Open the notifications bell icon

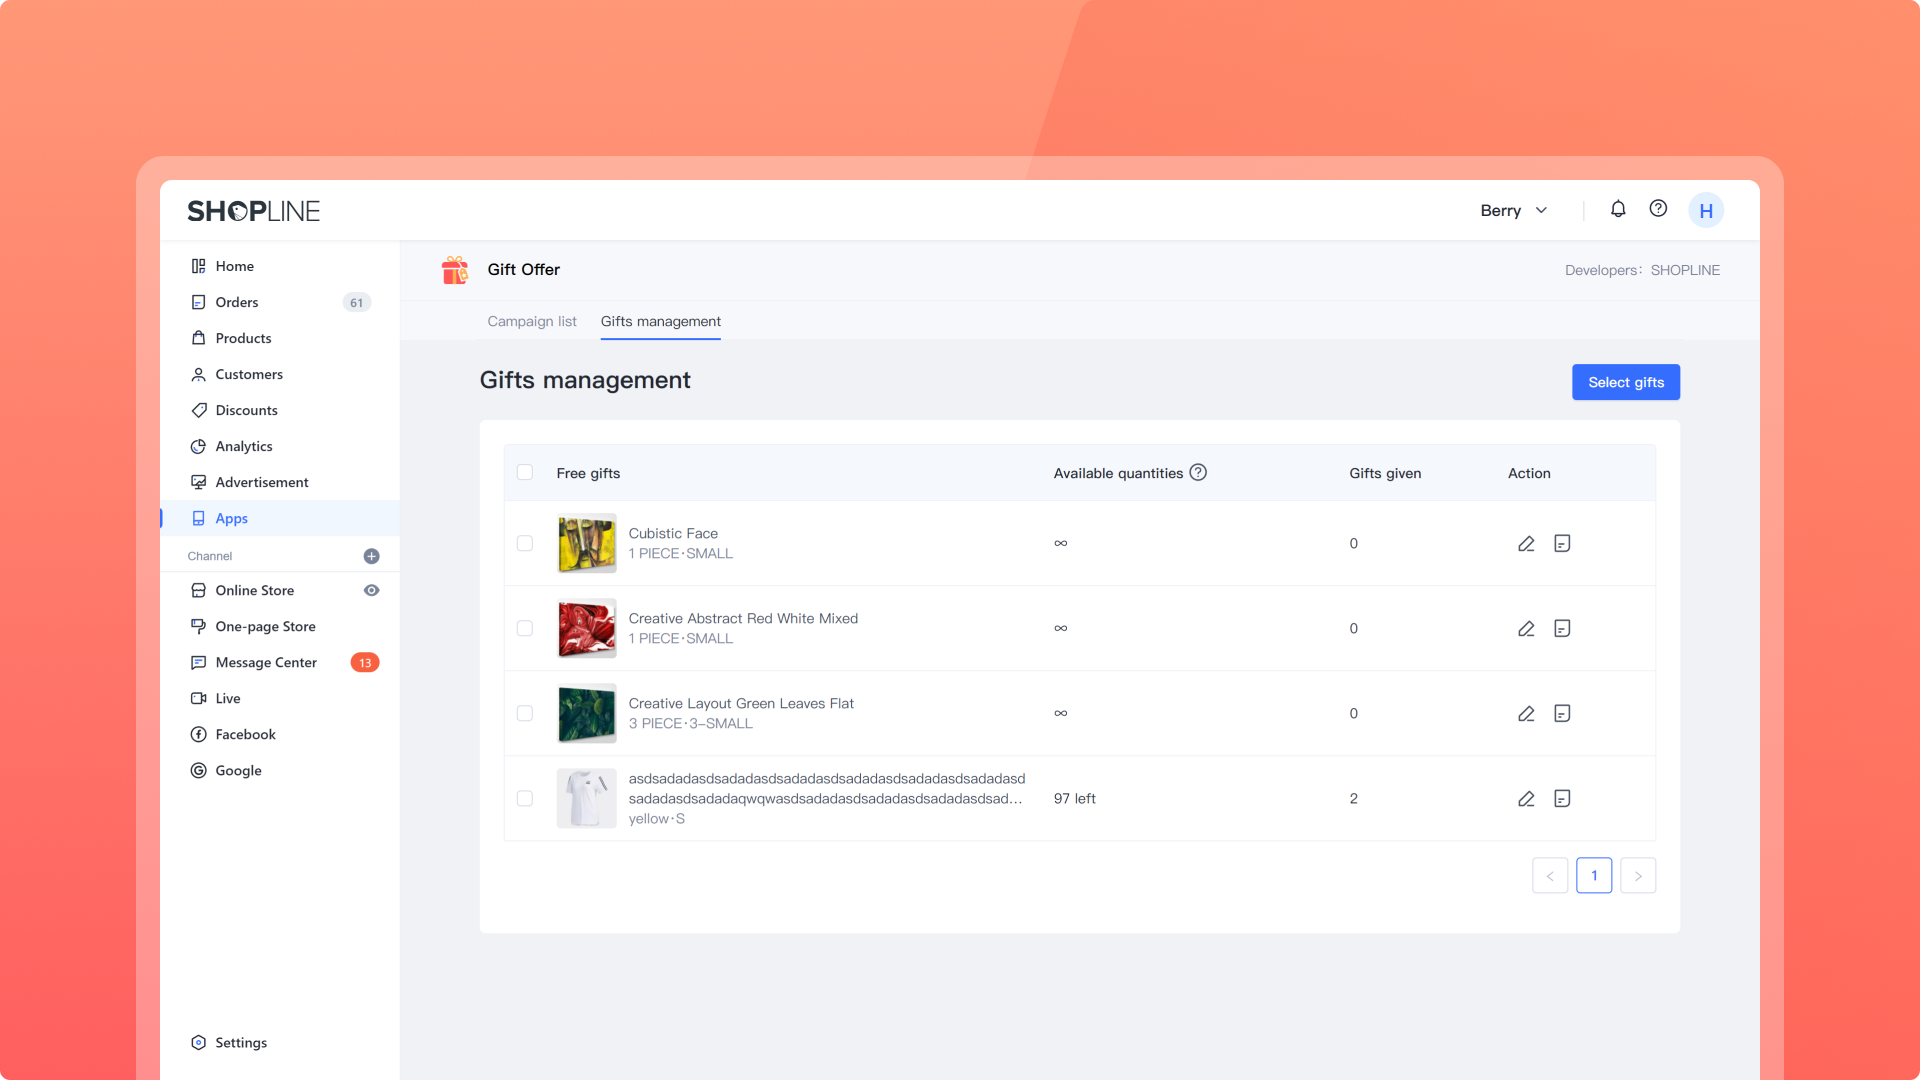(1617, 209)
